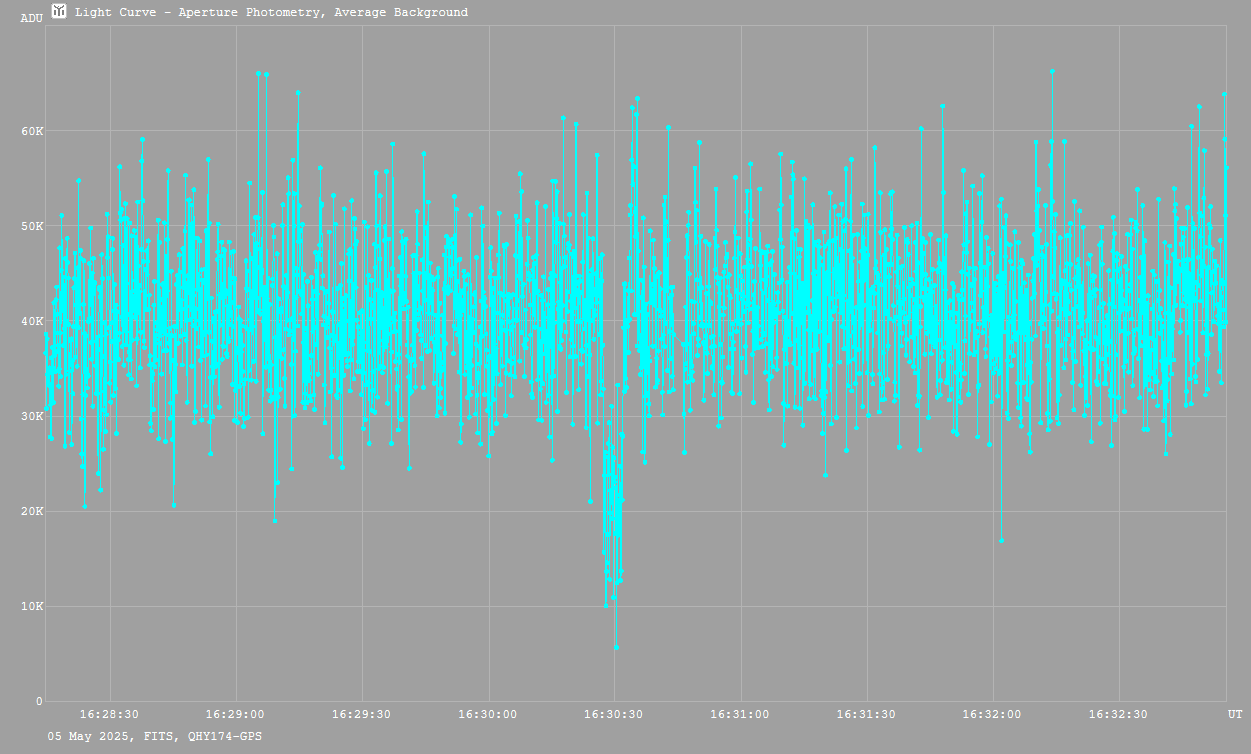Select the 60K y-axis tick label
Viewport: 1251px width, 754px height.
coord(32,131)
